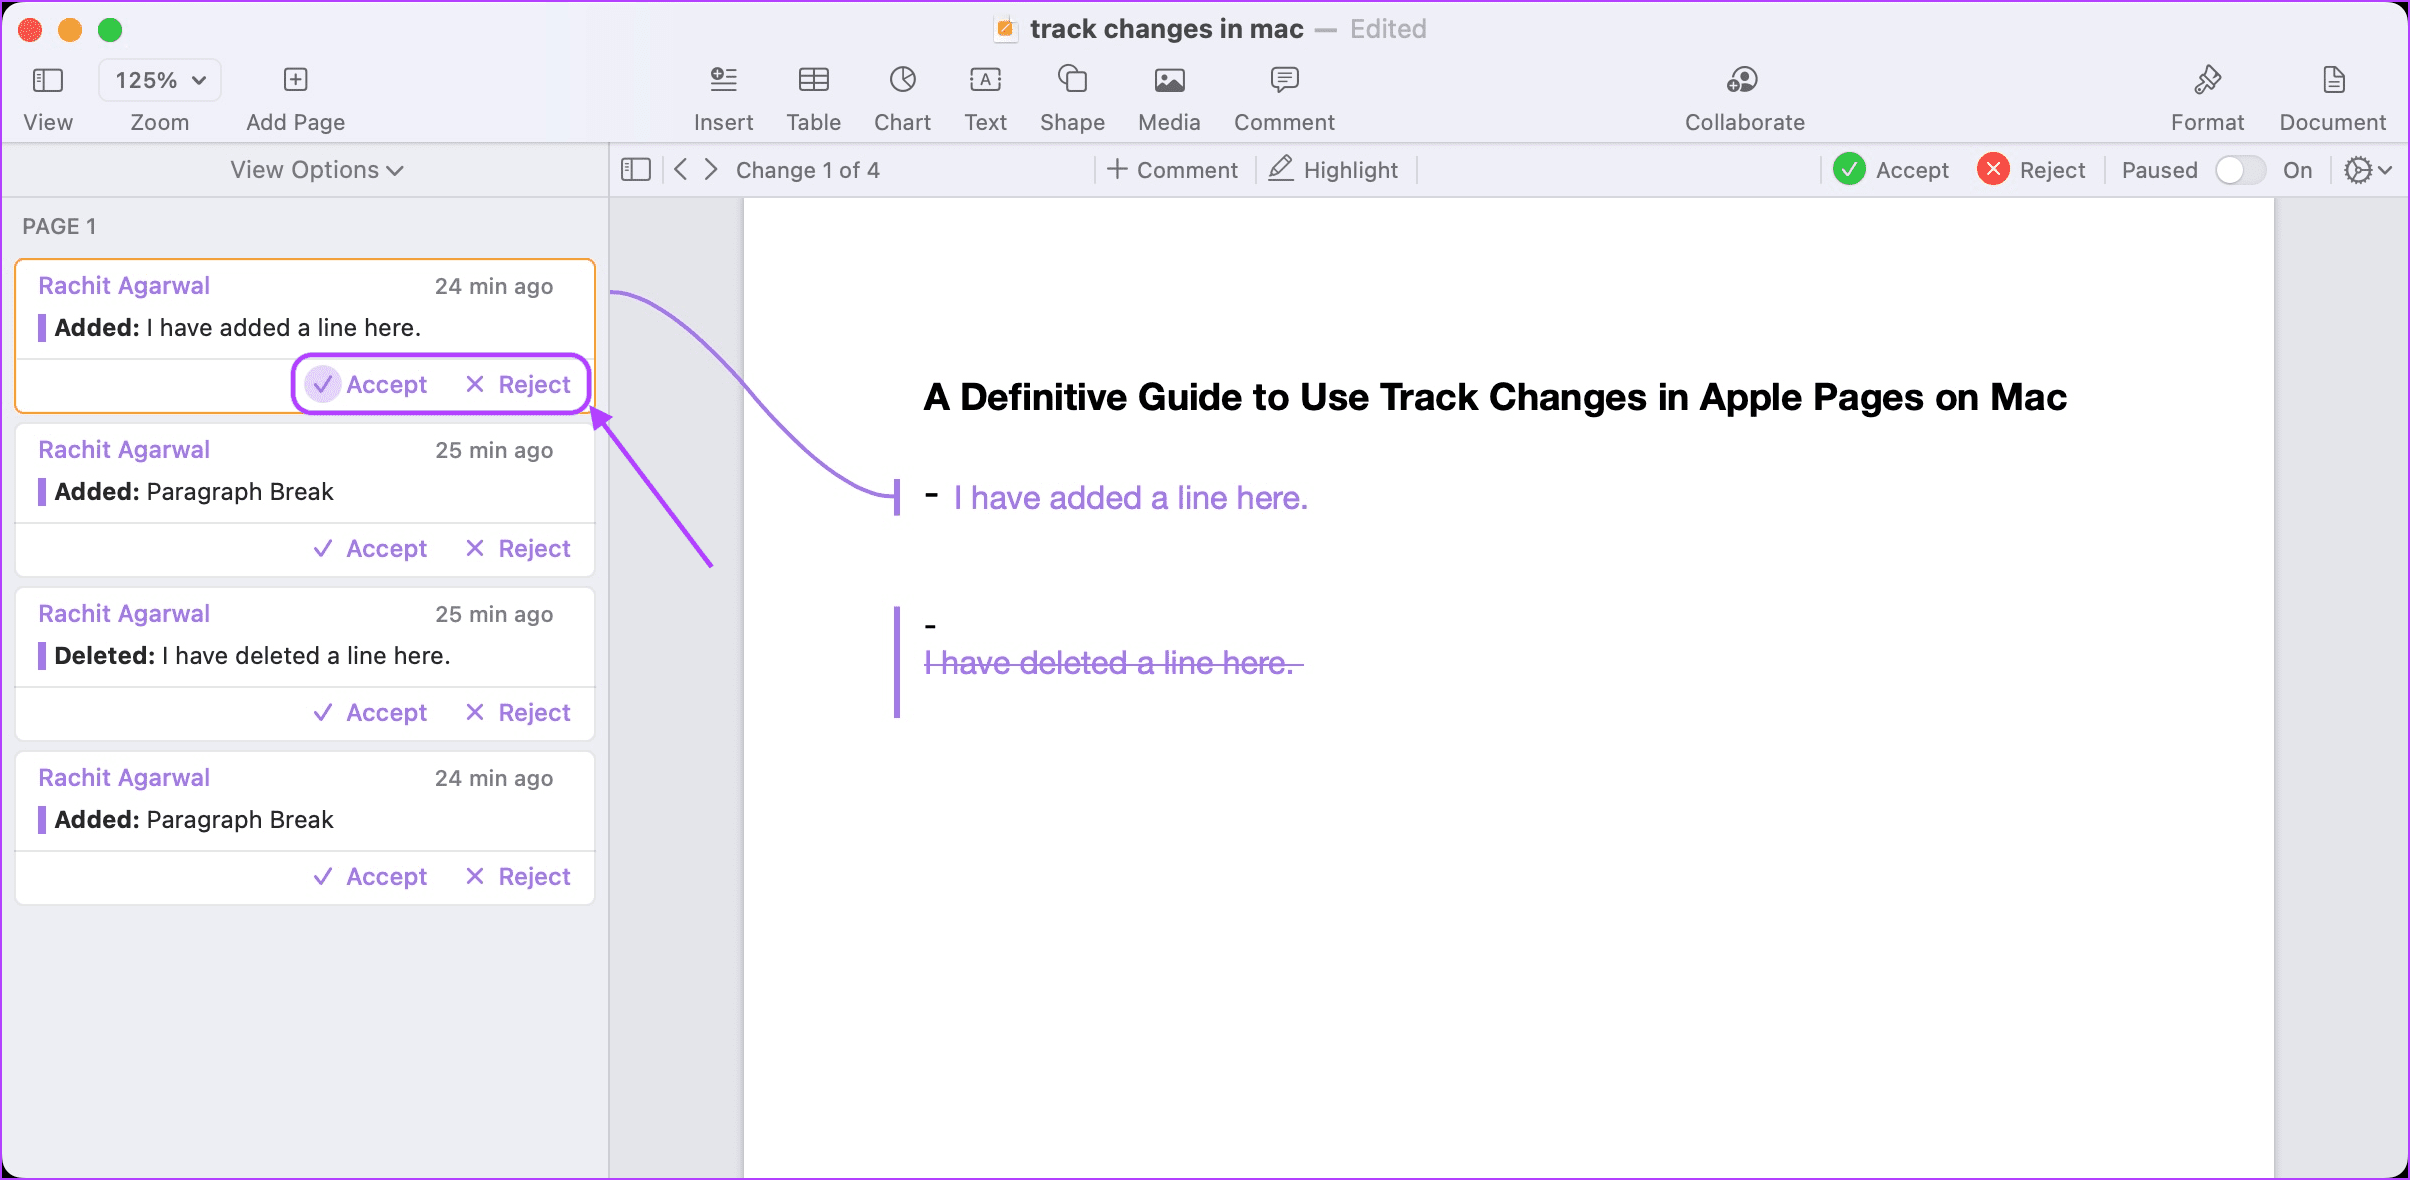Open the Format inspector
Viewport: 2410px width, 1180px height.
pyautogui.click(x=2207, y=80)
